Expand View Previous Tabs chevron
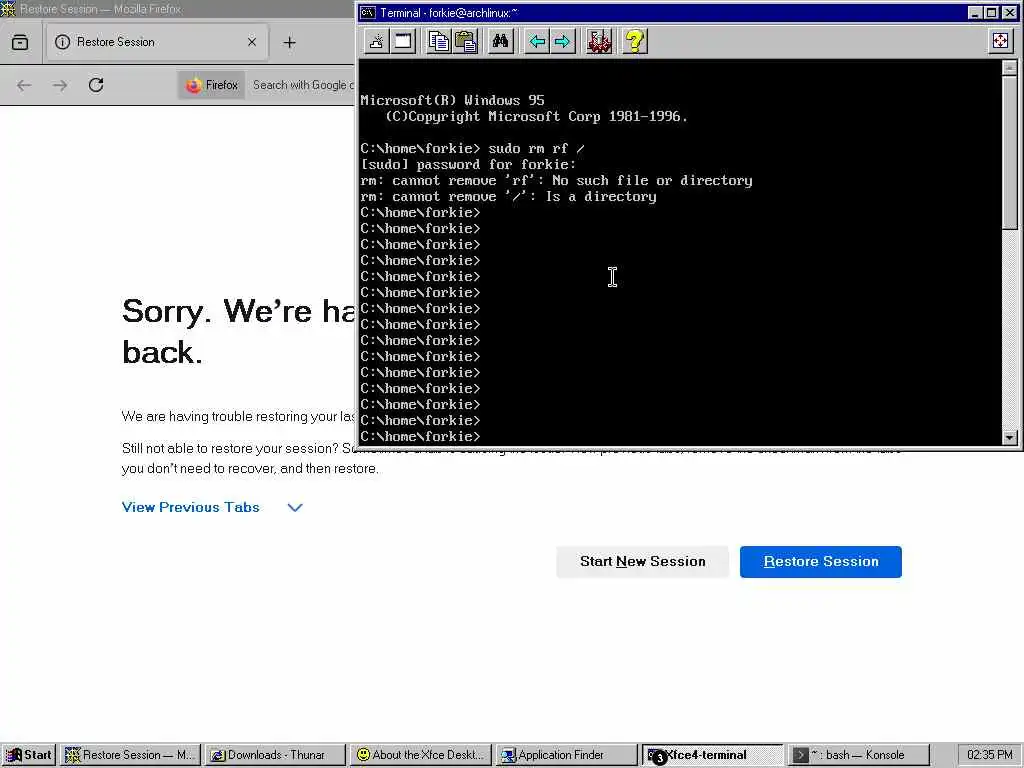The image size is (1024, 768). tap(295, 507)
